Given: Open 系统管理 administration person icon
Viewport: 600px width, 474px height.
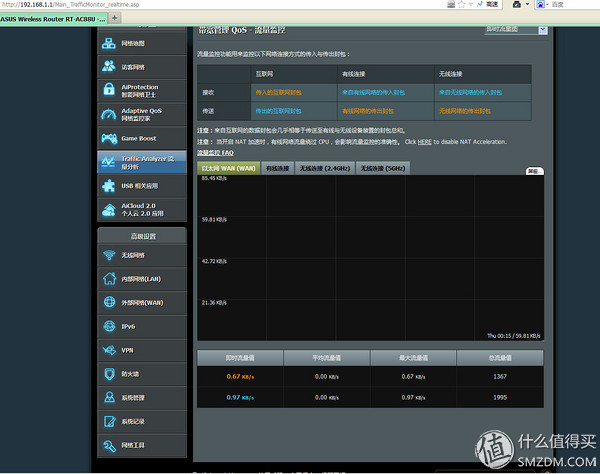Looking at the screenshot, I should click(x=109, y=397).
